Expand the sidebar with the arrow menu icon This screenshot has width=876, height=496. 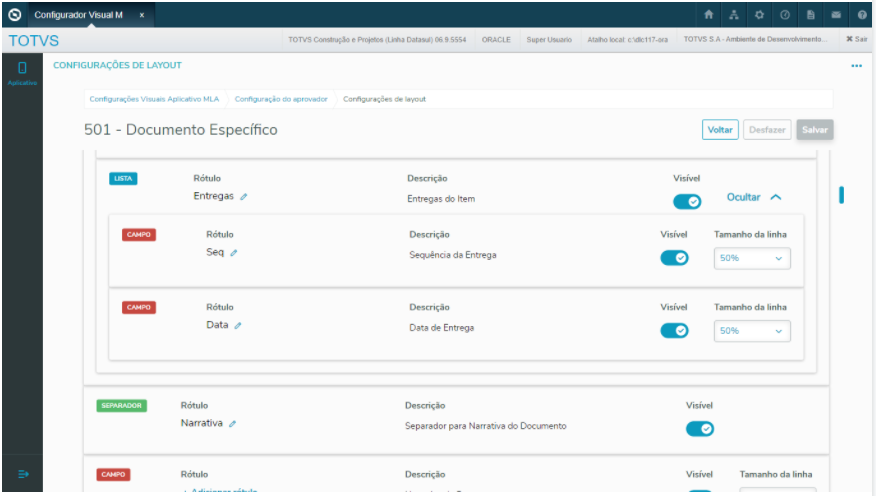23,474
